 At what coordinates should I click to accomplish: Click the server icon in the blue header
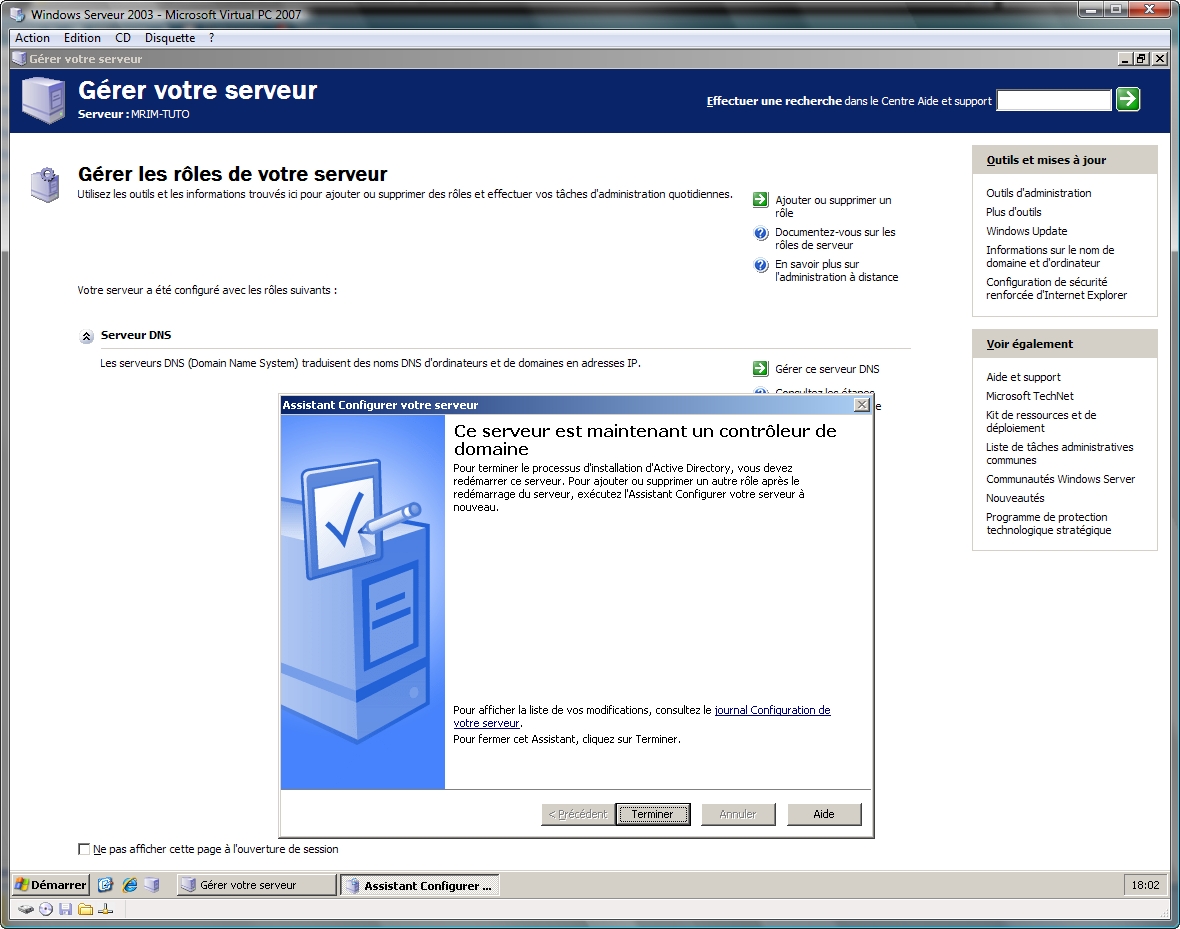[x=44, y=100]
